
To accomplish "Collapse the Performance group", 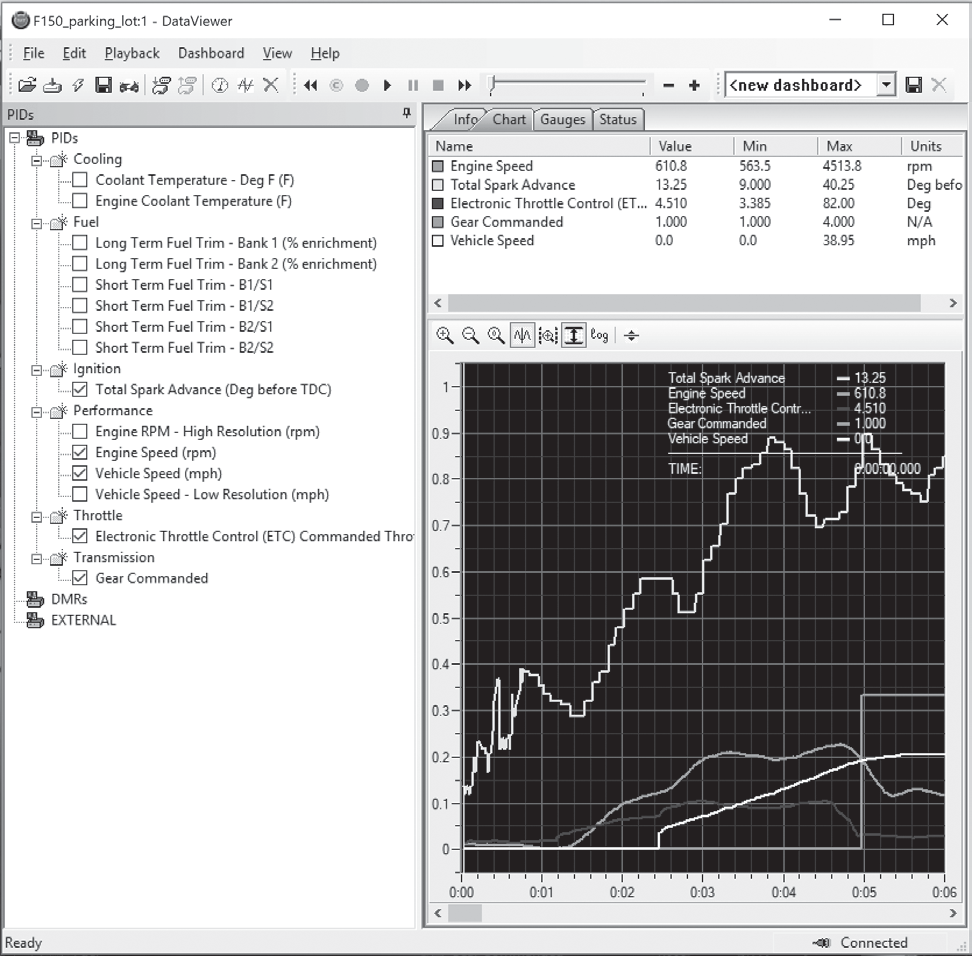I will tap(37, 412).
